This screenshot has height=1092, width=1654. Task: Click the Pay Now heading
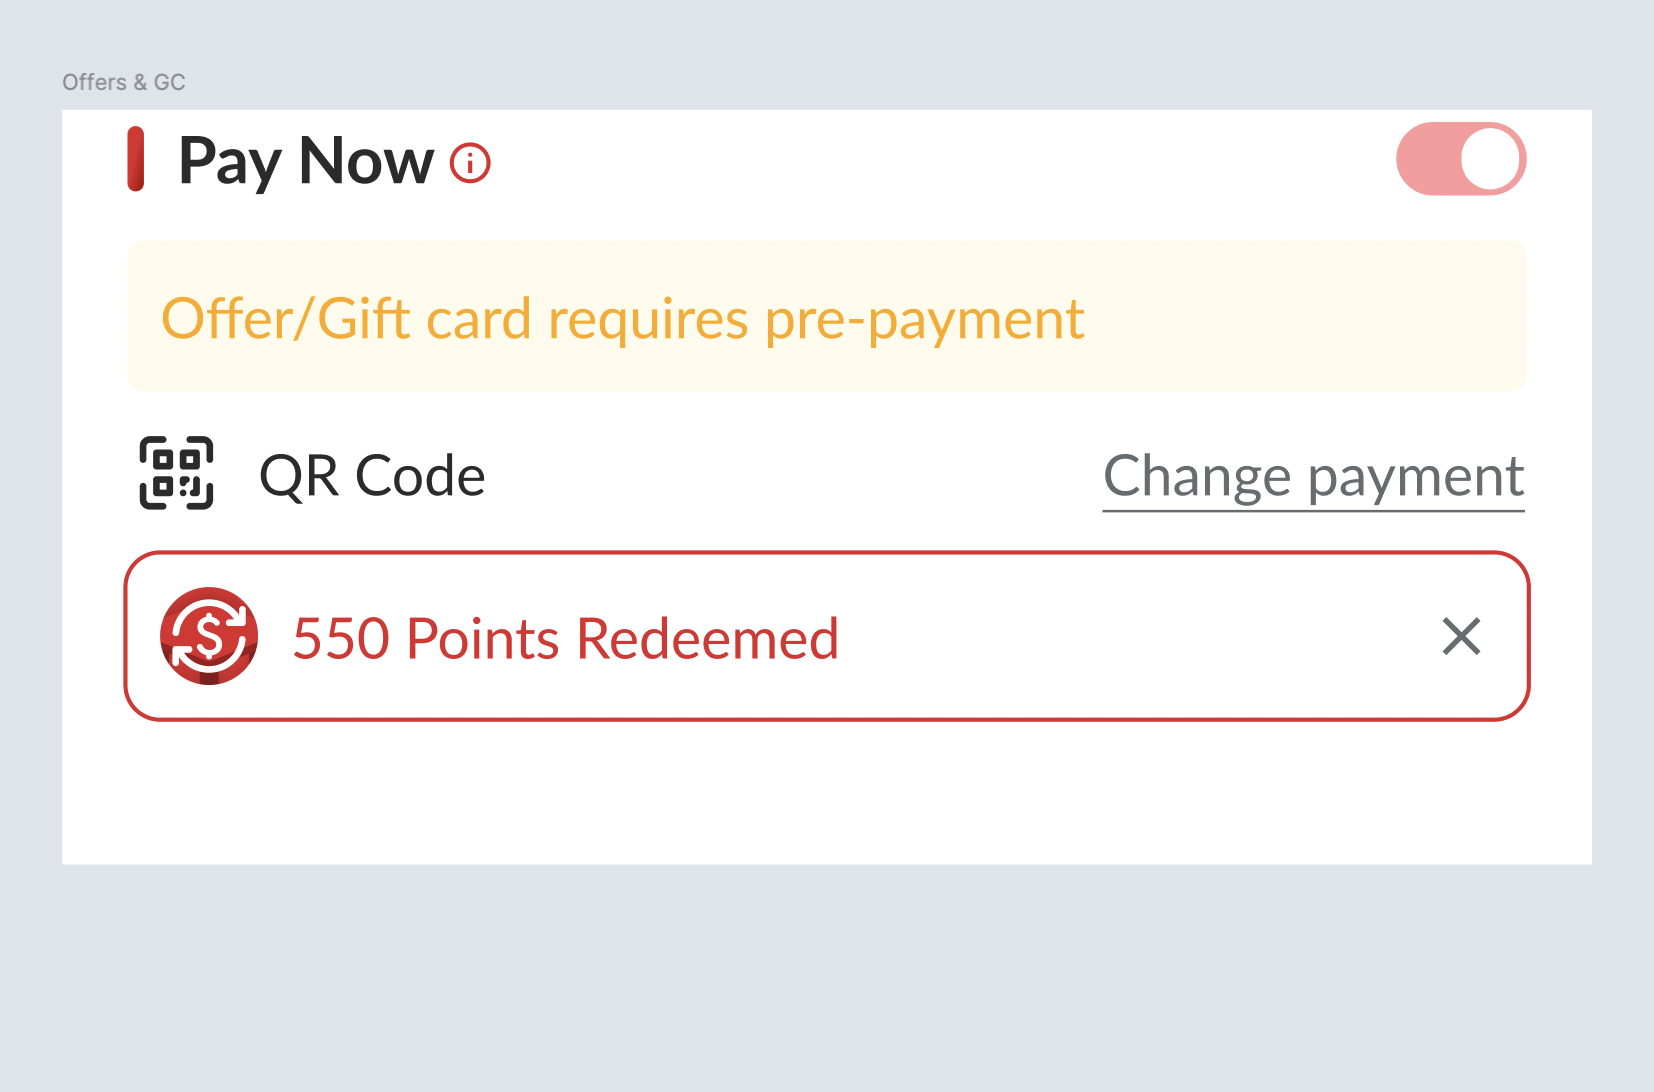tap(306, 161)
